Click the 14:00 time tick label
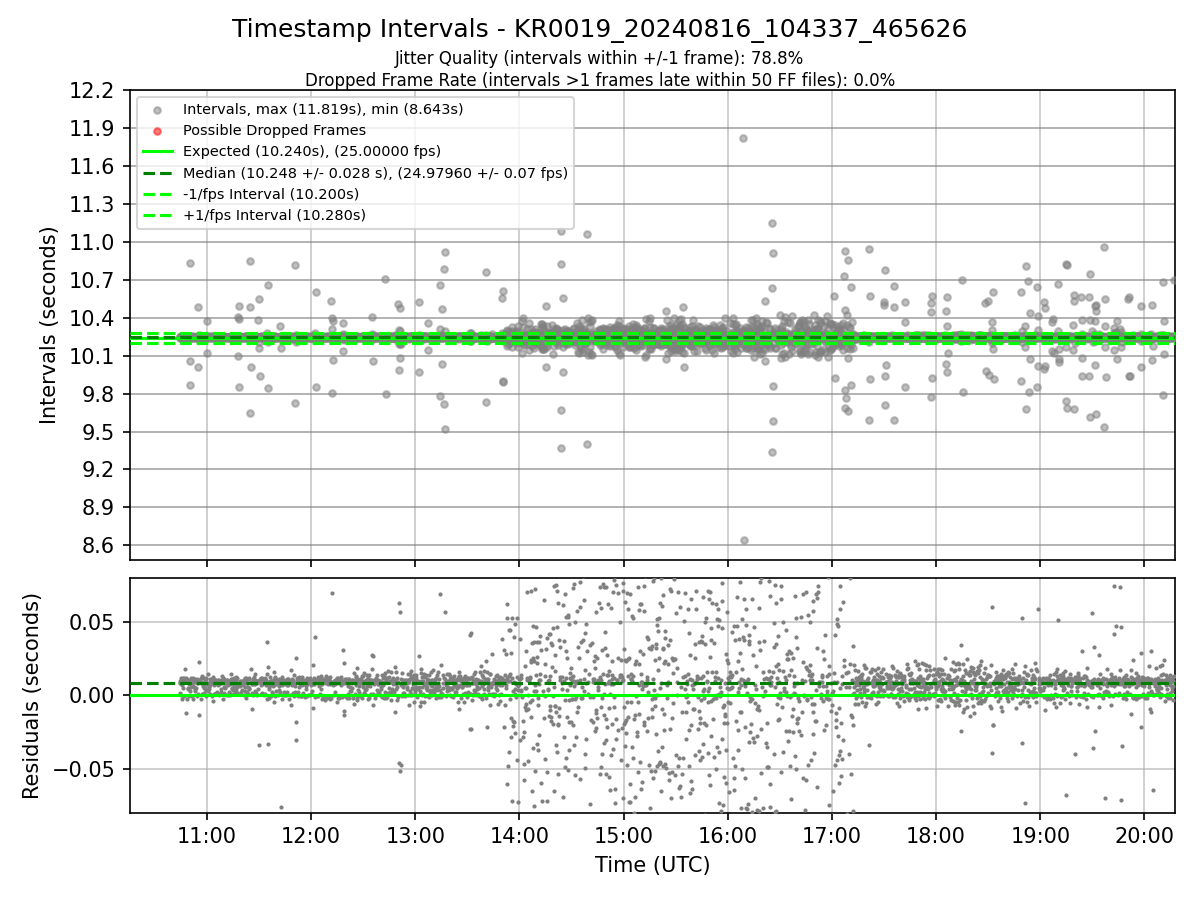Viewport: 1200px width, 900px height. [519, 836]
